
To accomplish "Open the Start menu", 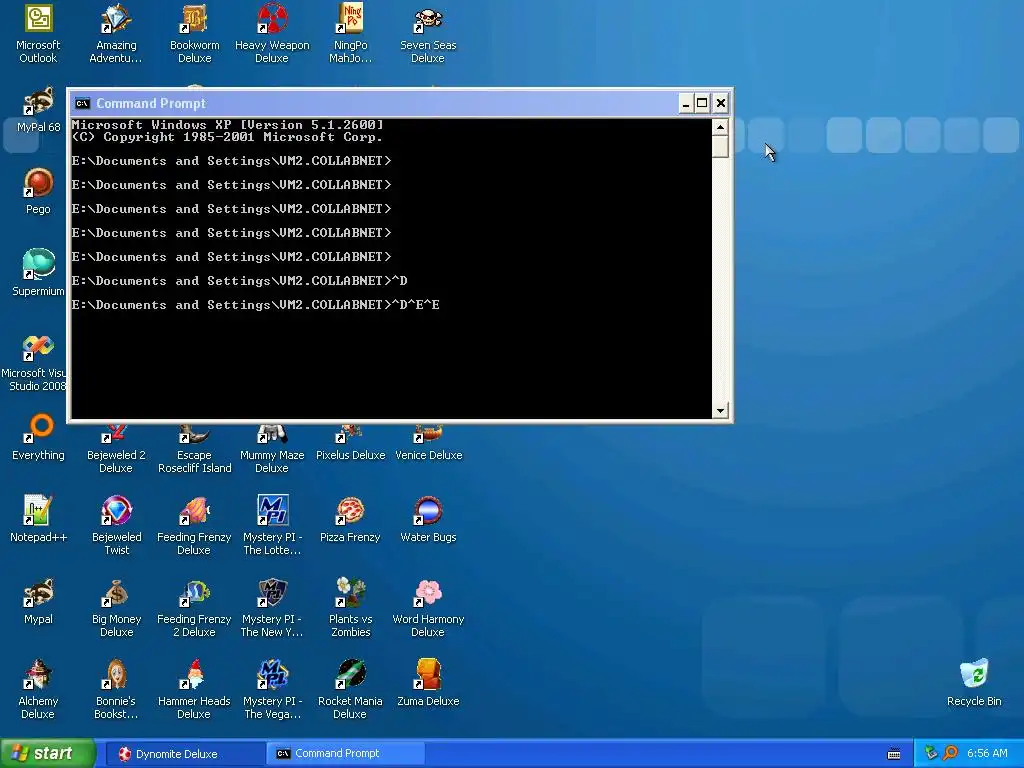I will [x=48, y=754].
